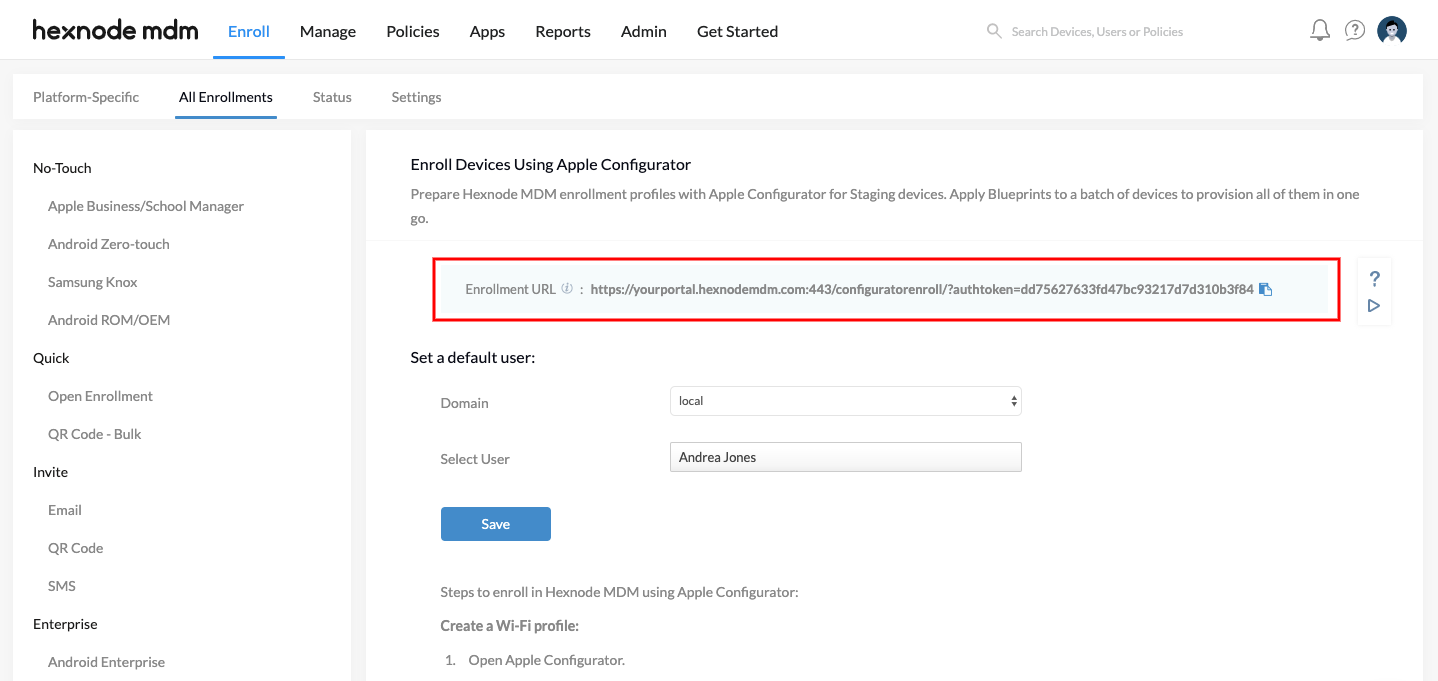
Task: Open SMS invite enrollment
Action: 62,586
